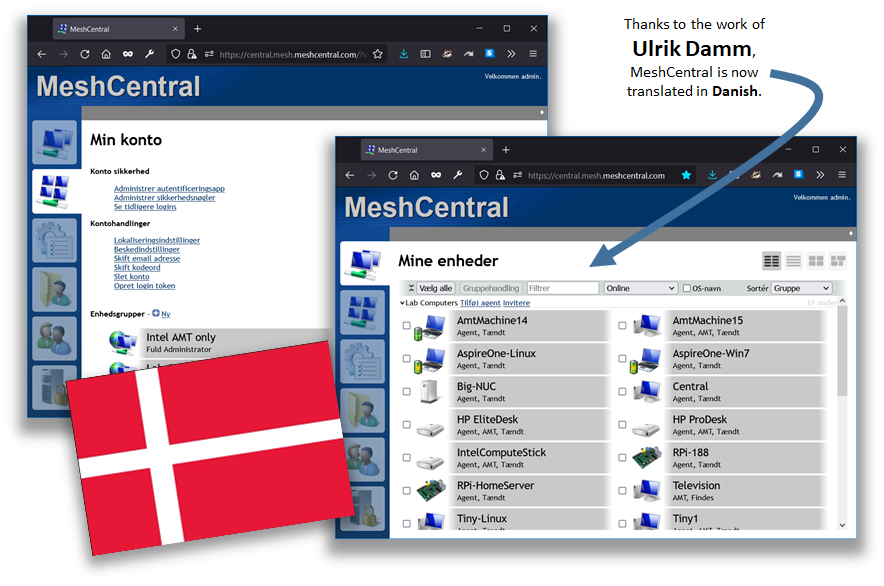Show more toolbar items in front browser
The image size is (884, 586).
[820, 175]
